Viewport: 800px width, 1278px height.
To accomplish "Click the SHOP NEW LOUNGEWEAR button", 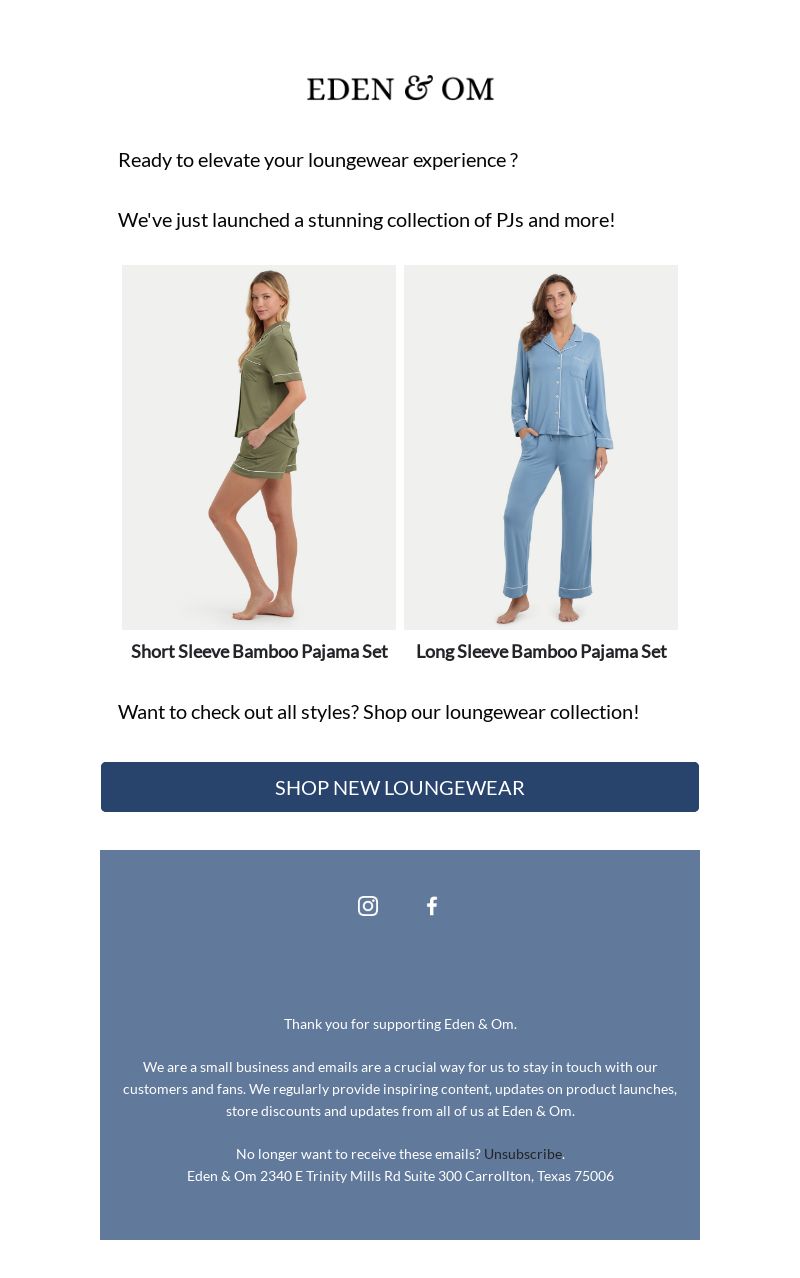I will point(400,787).
